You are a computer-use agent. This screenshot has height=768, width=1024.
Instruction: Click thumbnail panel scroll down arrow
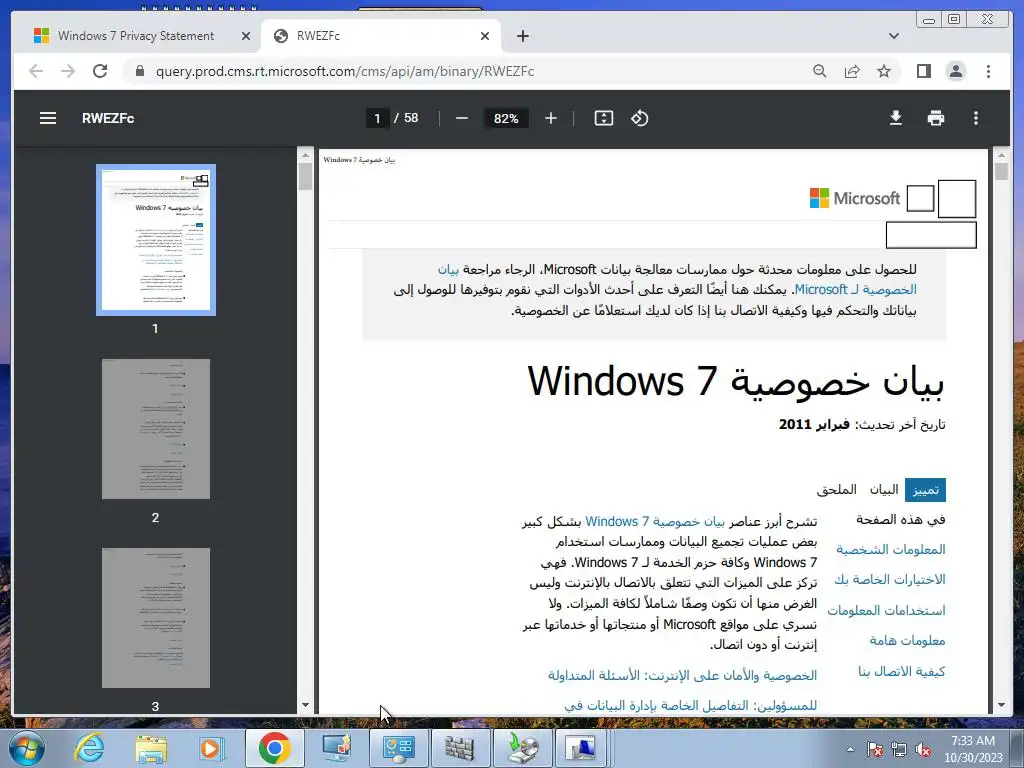tap(305, 705)
